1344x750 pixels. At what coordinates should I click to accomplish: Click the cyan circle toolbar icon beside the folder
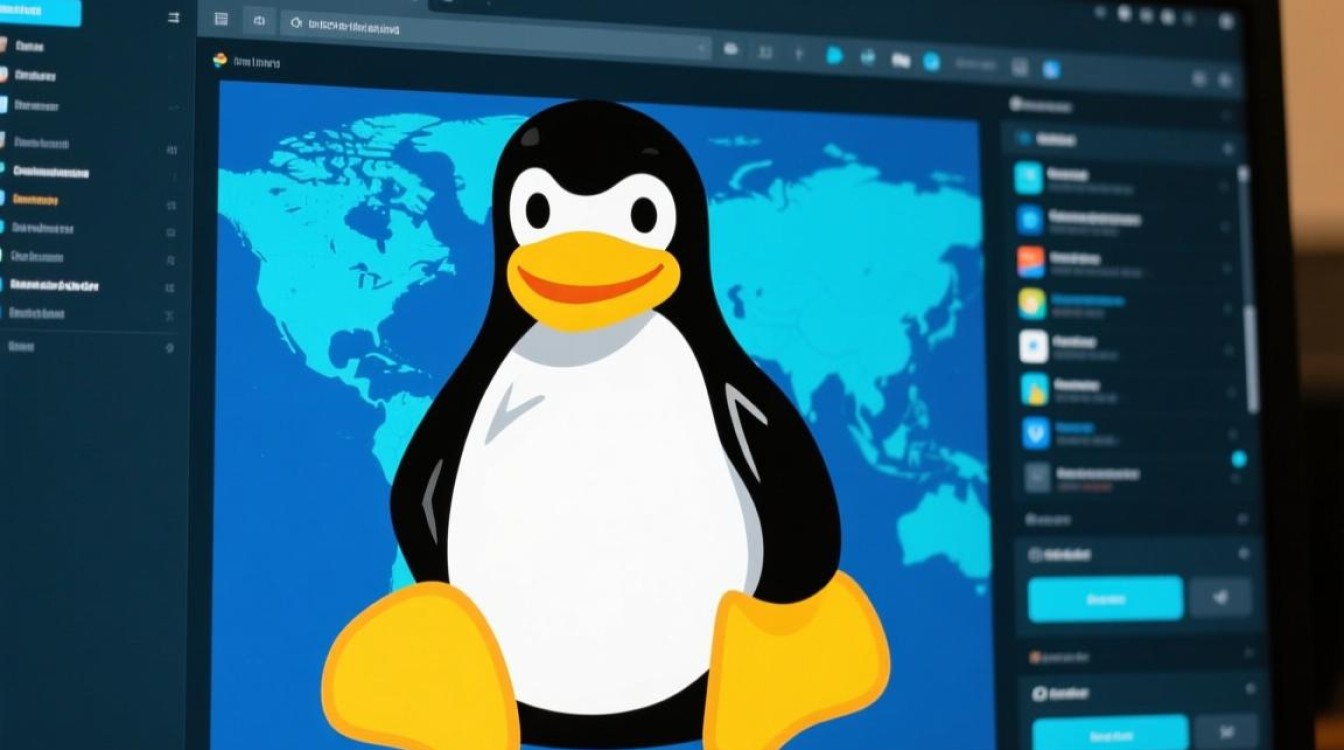click(x=931, y=61)
